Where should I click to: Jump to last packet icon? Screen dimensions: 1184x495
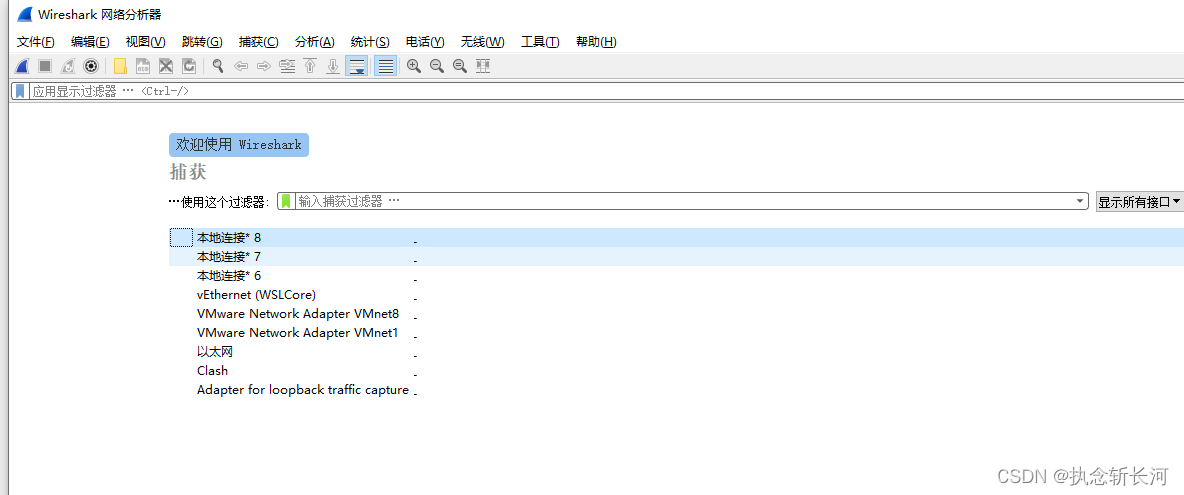332,66
